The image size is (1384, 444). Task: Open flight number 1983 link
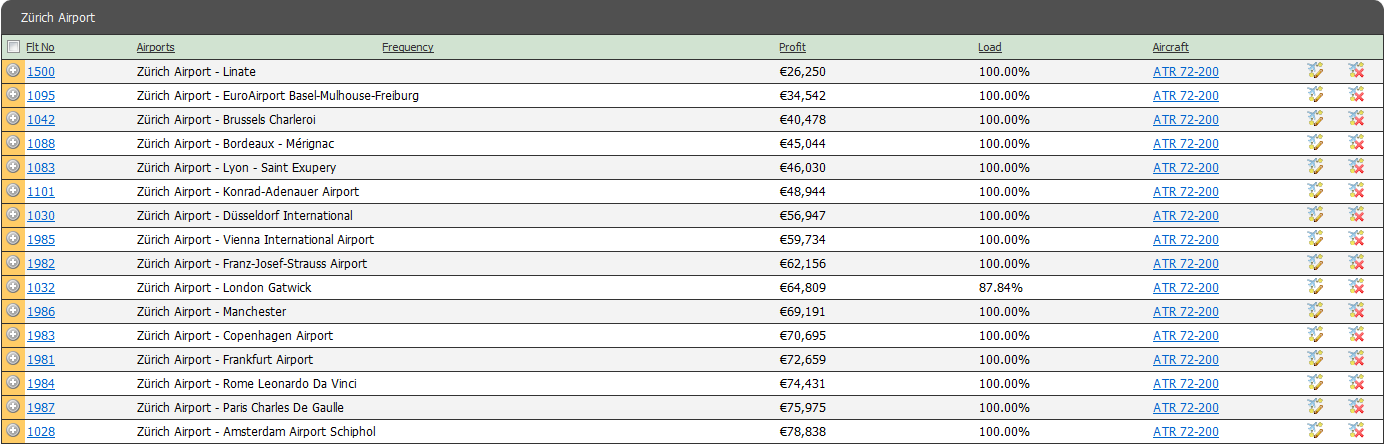click(x=41, y=336)
